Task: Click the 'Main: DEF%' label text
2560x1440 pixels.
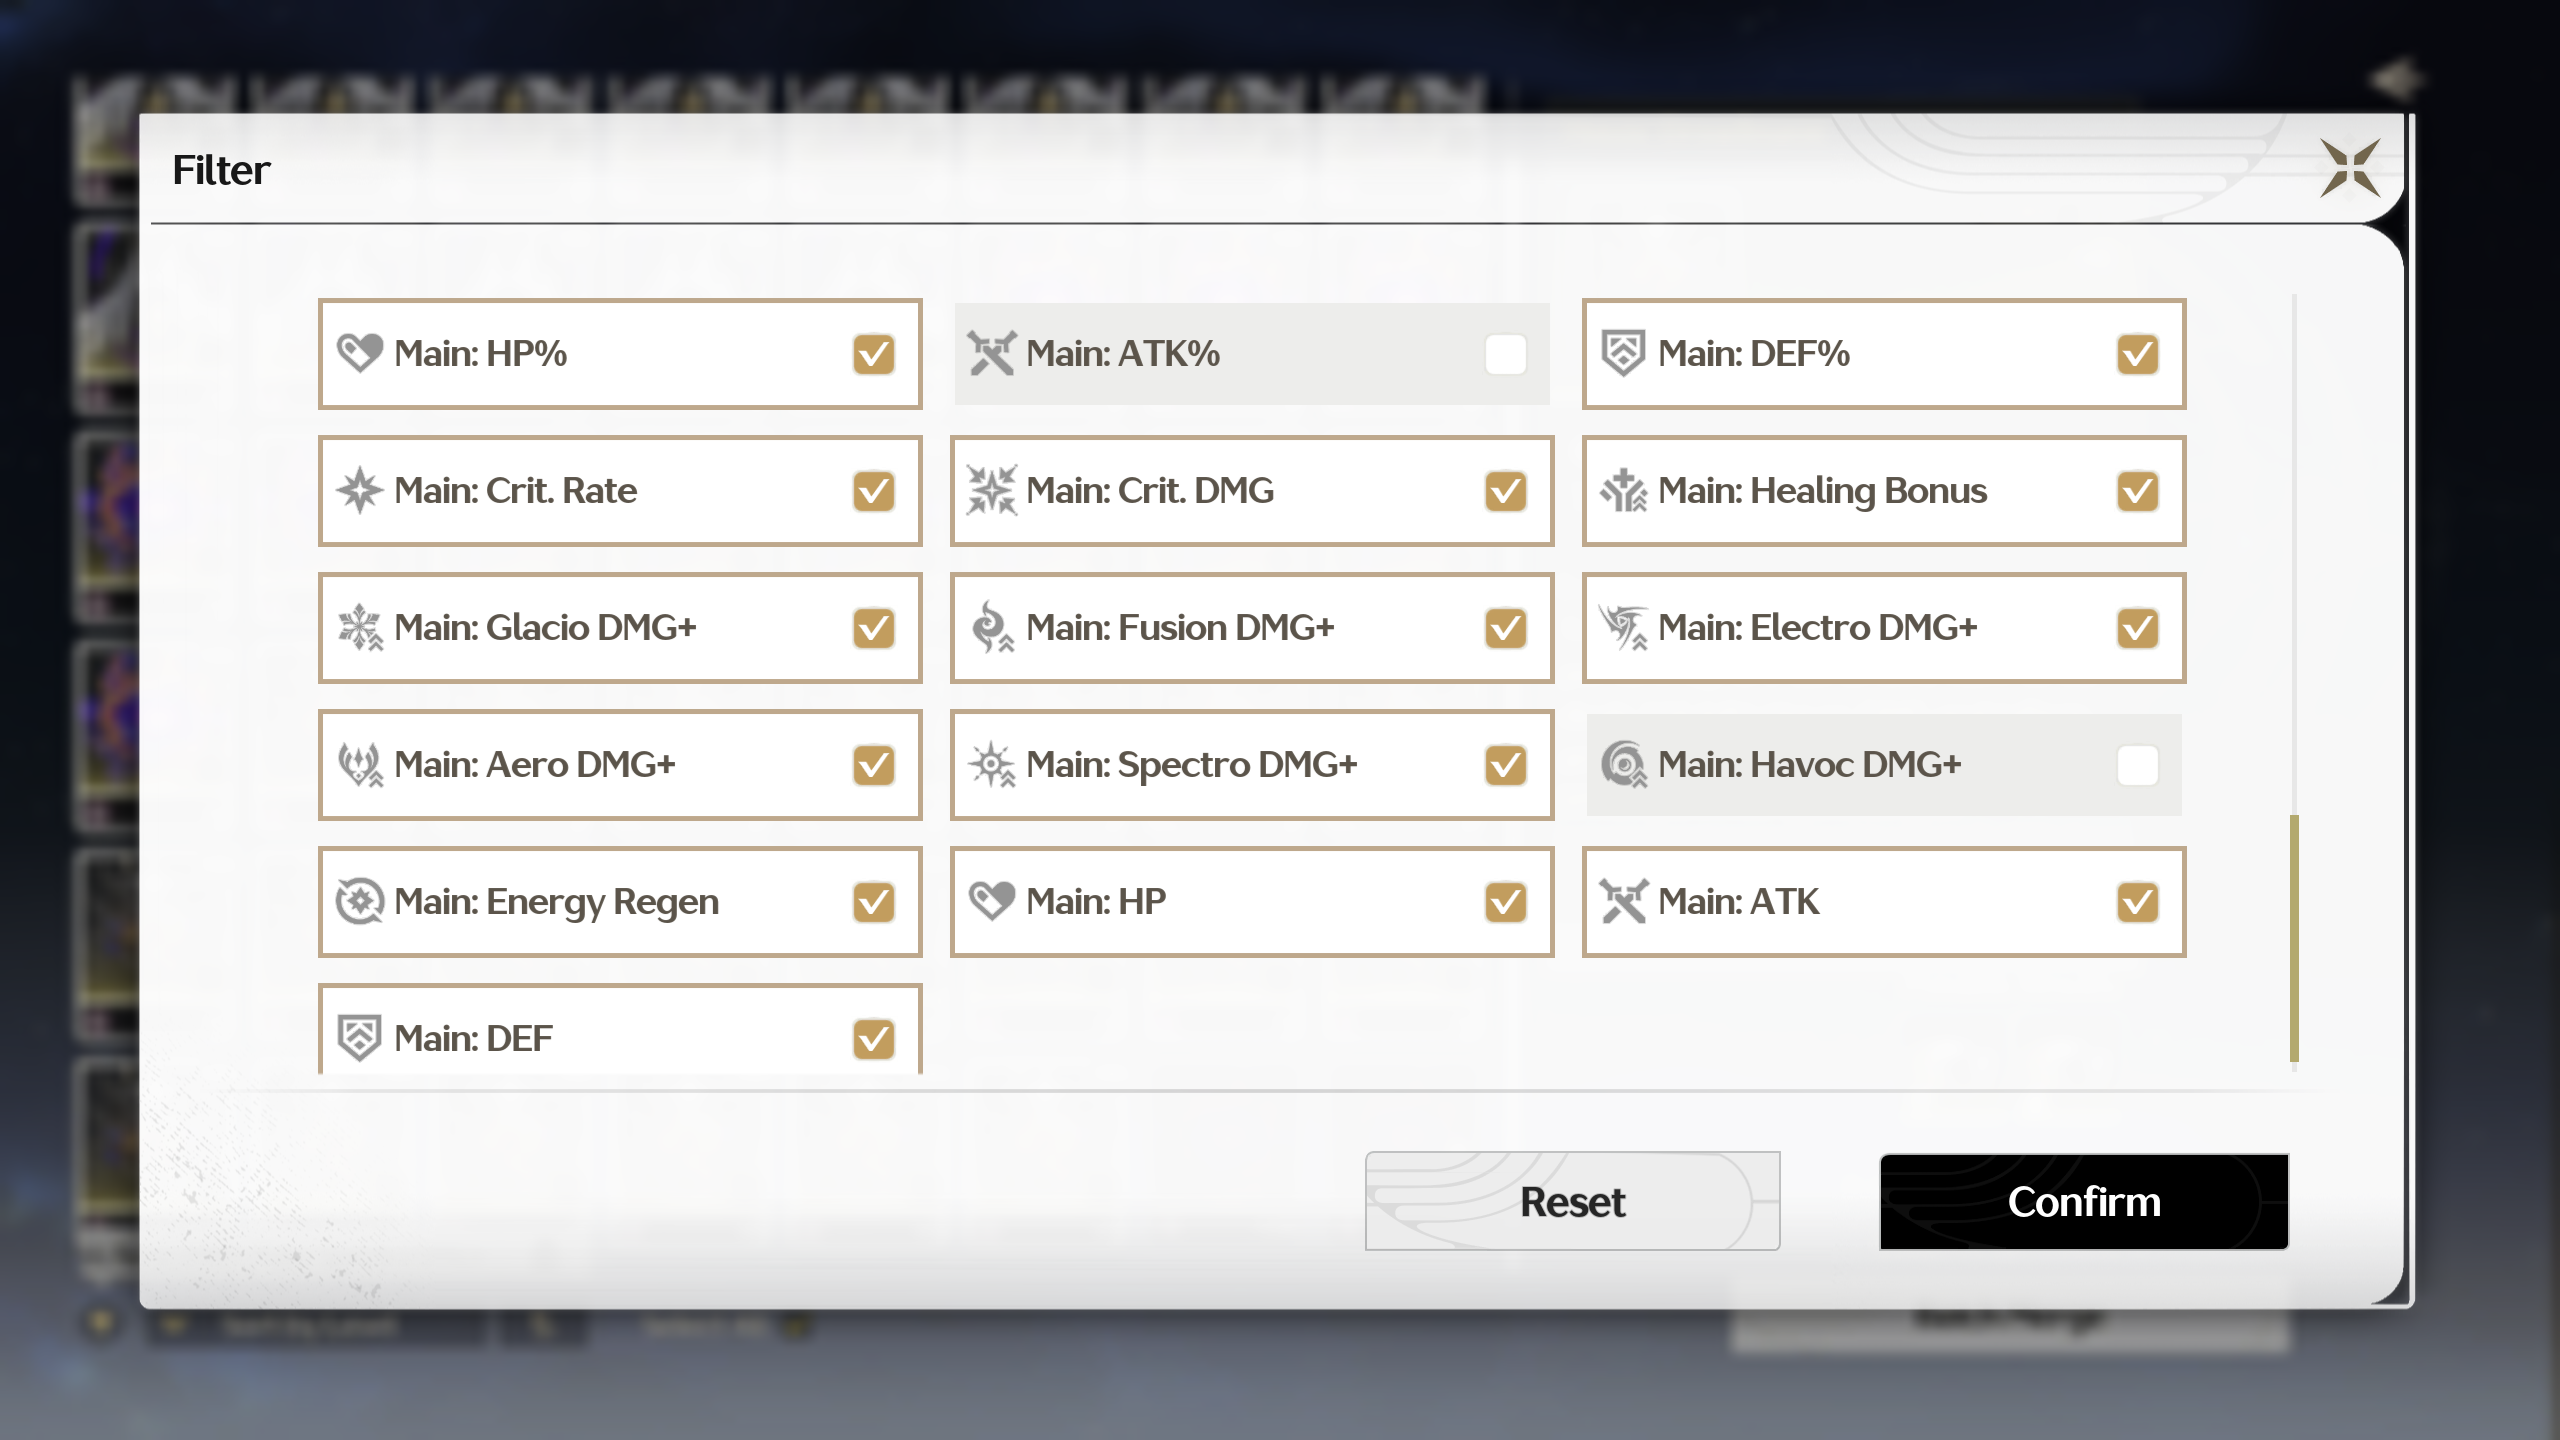Action: pyautogui.click(x=1753, y=353)
